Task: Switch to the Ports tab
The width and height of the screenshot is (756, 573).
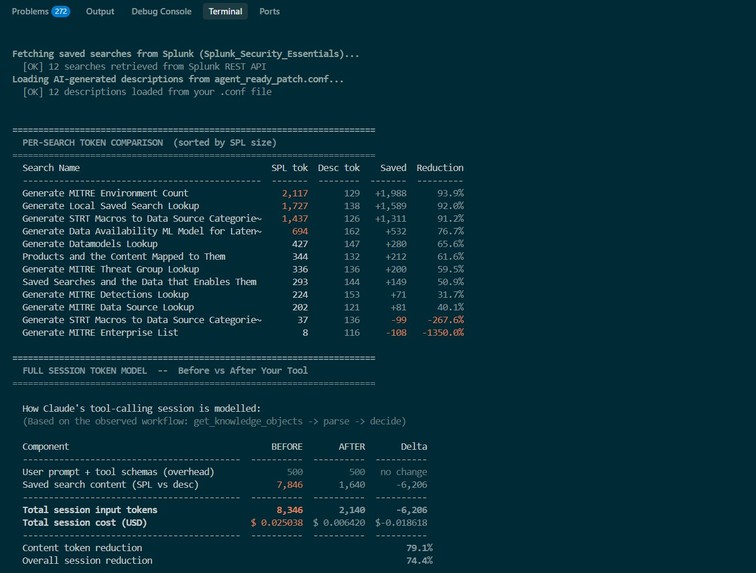Action: click(x=270, y=12)
